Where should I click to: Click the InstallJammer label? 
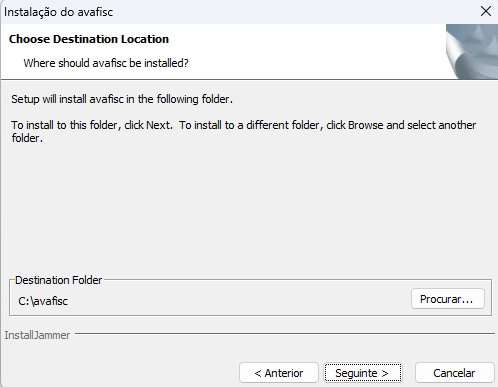[x=37, y=335]
